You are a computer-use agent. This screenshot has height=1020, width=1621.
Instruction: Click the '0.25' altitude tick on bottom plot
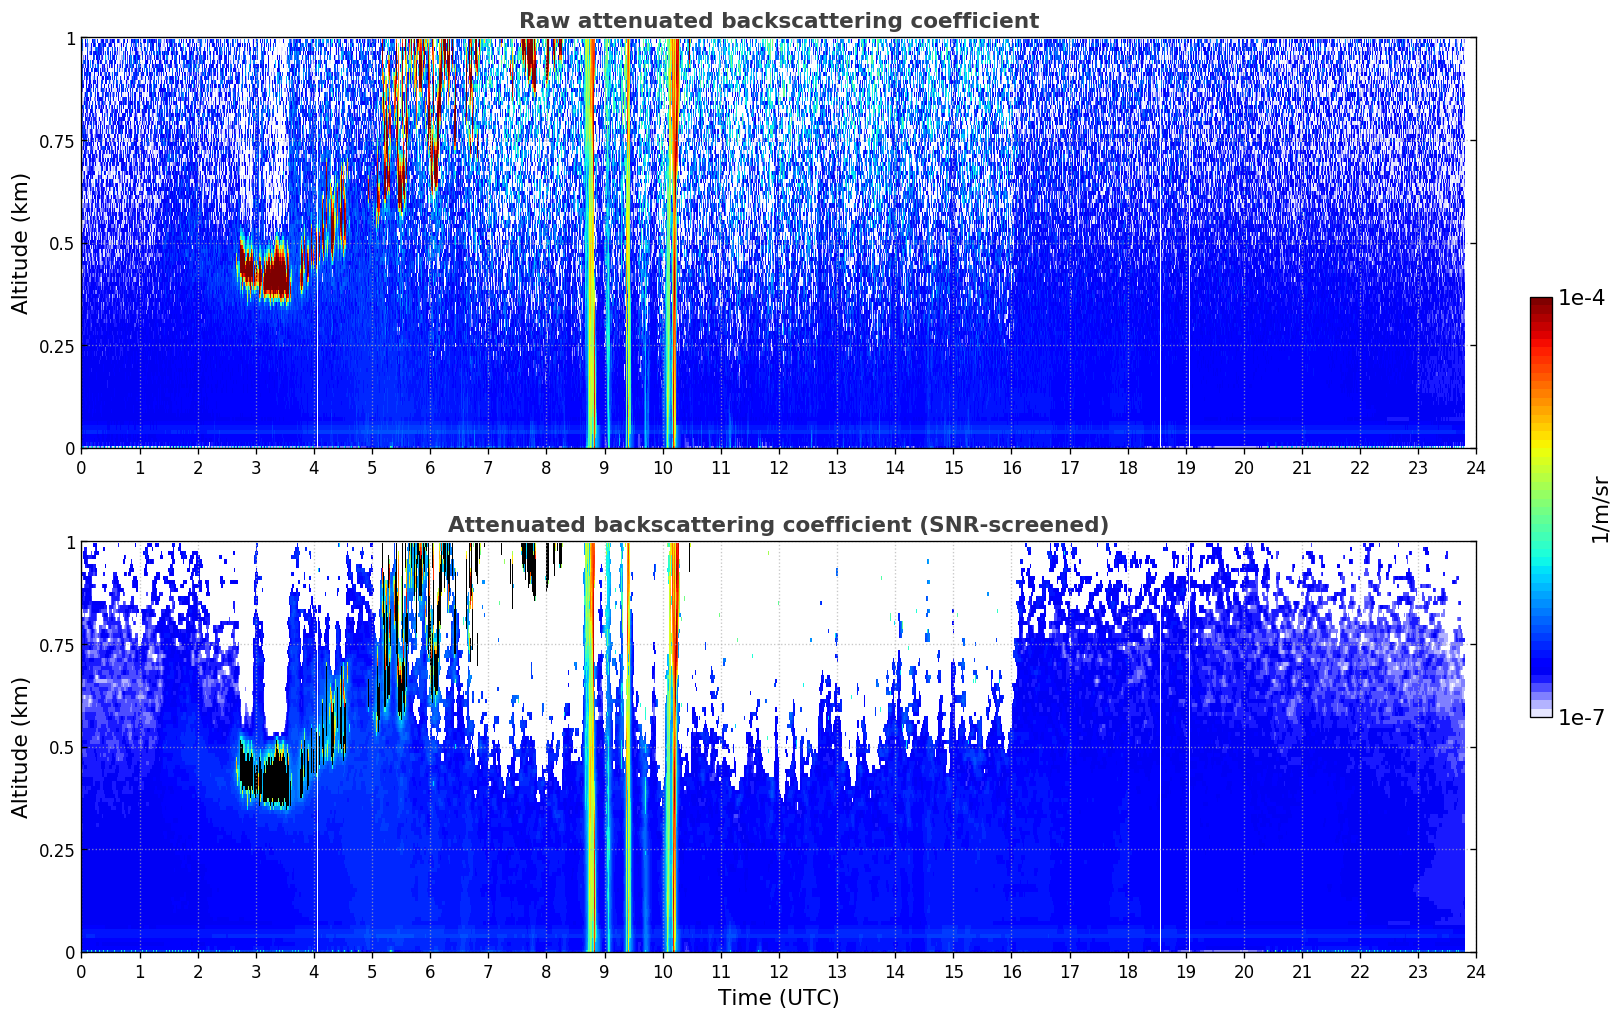(x=57, y=850)
